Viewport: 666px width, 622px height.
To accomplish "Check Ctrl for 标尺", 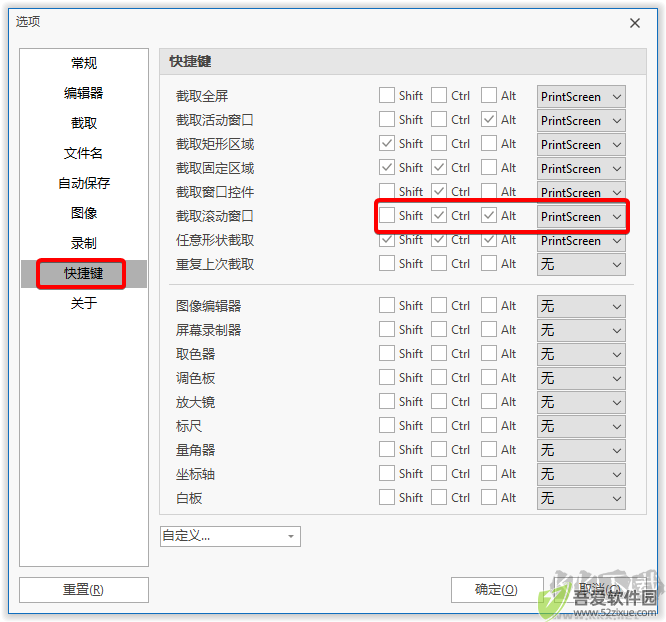I will [x=439, y=425].
